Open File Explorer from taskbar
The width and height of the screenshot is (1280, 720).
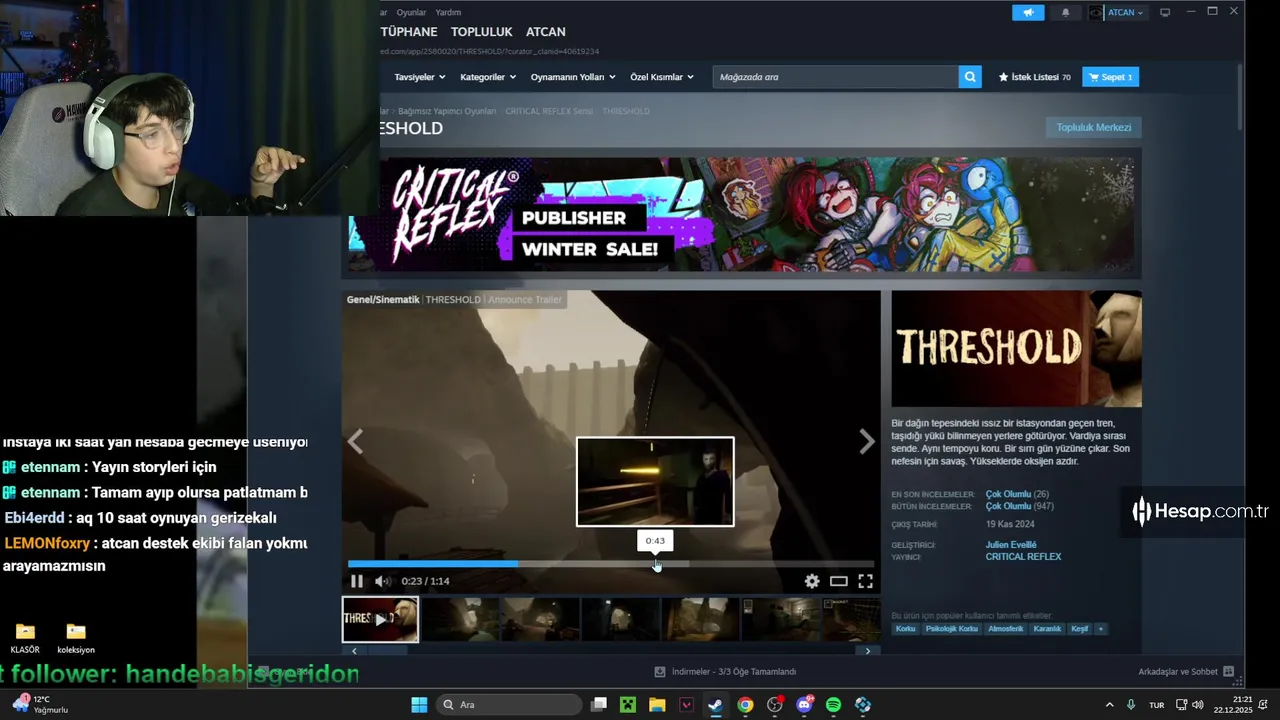[657, 705]
